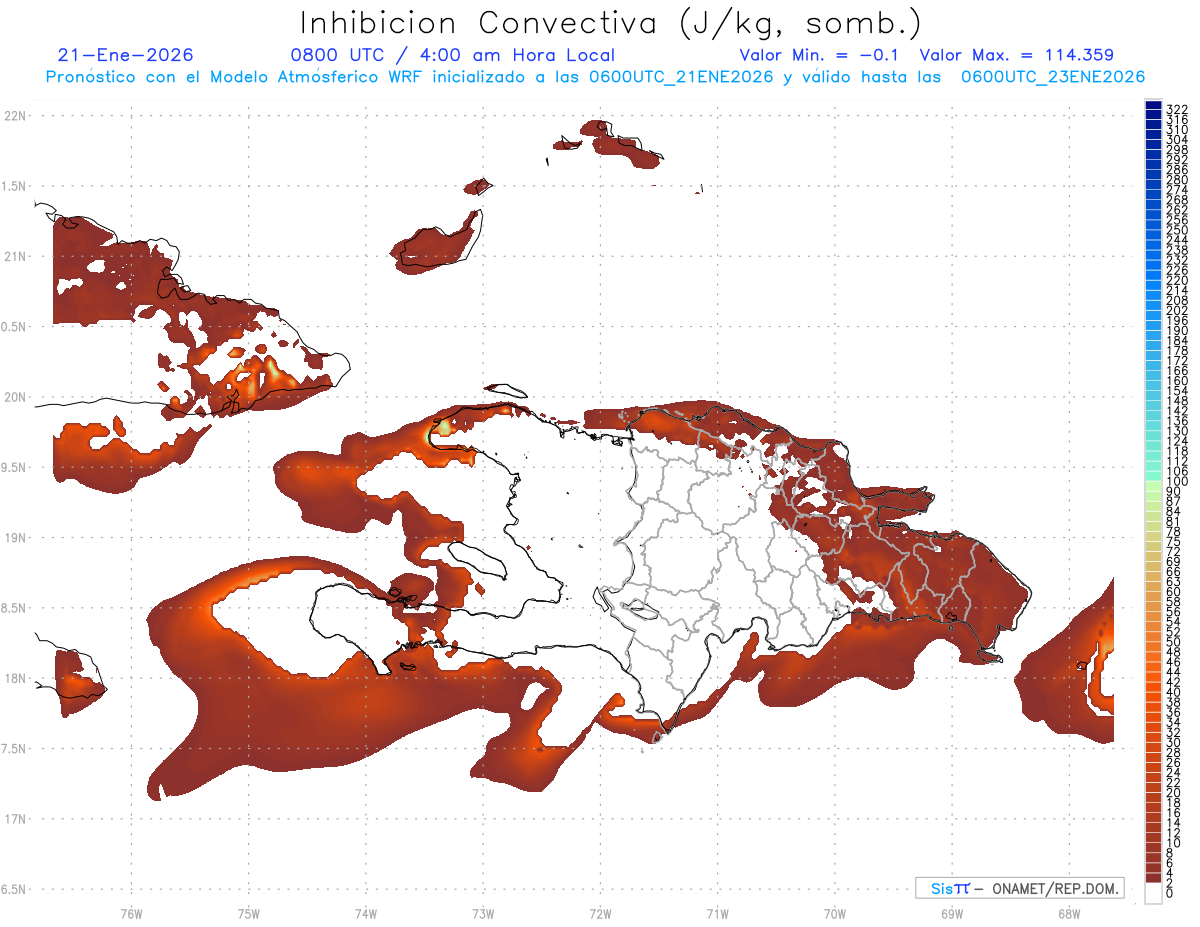
Task: Click the 'ONAMET/REP.DOM.' credit label
Action: click(x=1056, y=888)
